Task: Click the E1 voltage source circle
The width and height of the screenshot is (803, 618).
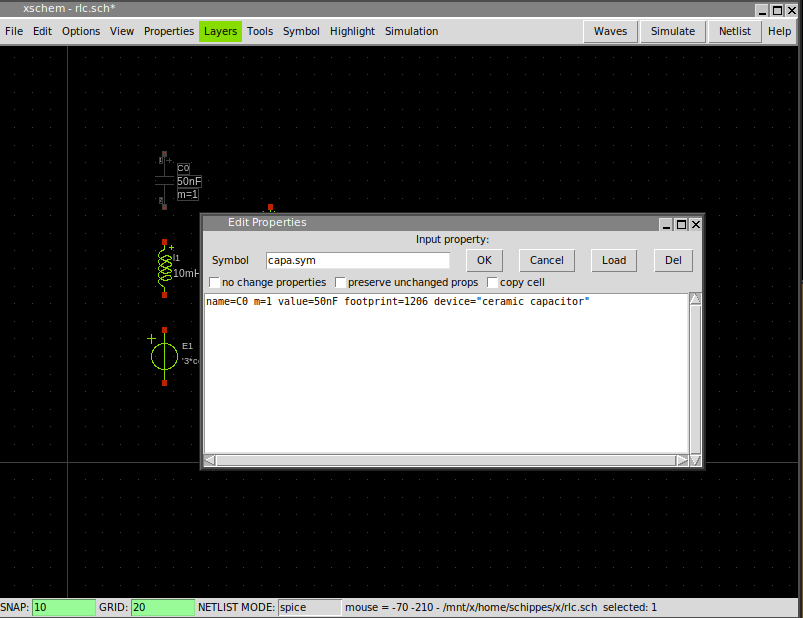Action: click(165, 356)
